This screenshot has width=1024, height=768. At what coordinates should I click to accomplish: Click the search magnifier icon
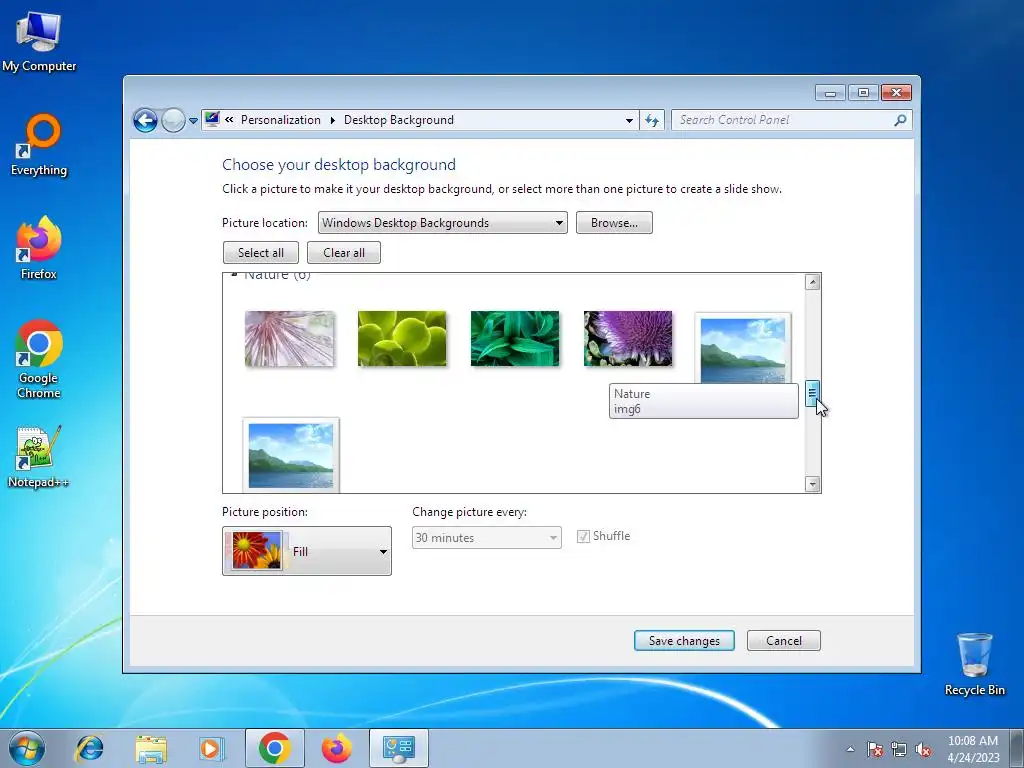tap(900, 120)
